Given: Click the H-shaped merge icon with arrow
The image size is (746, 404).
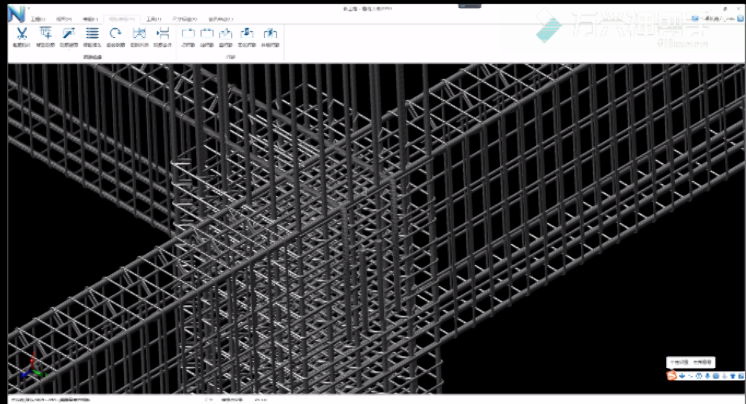Looking at the screenshot, I should click(163, 34).
